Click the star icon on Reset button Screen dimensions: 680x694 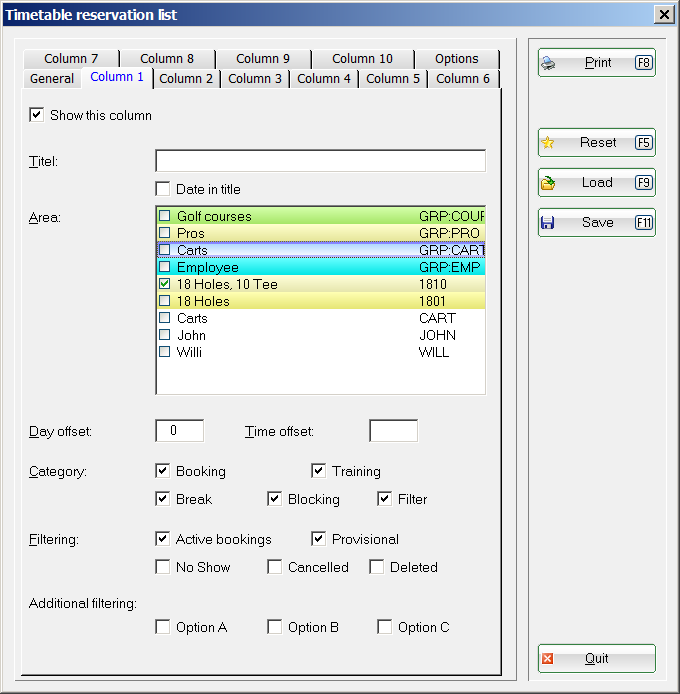pyautogui.click(x=548, y=143)
